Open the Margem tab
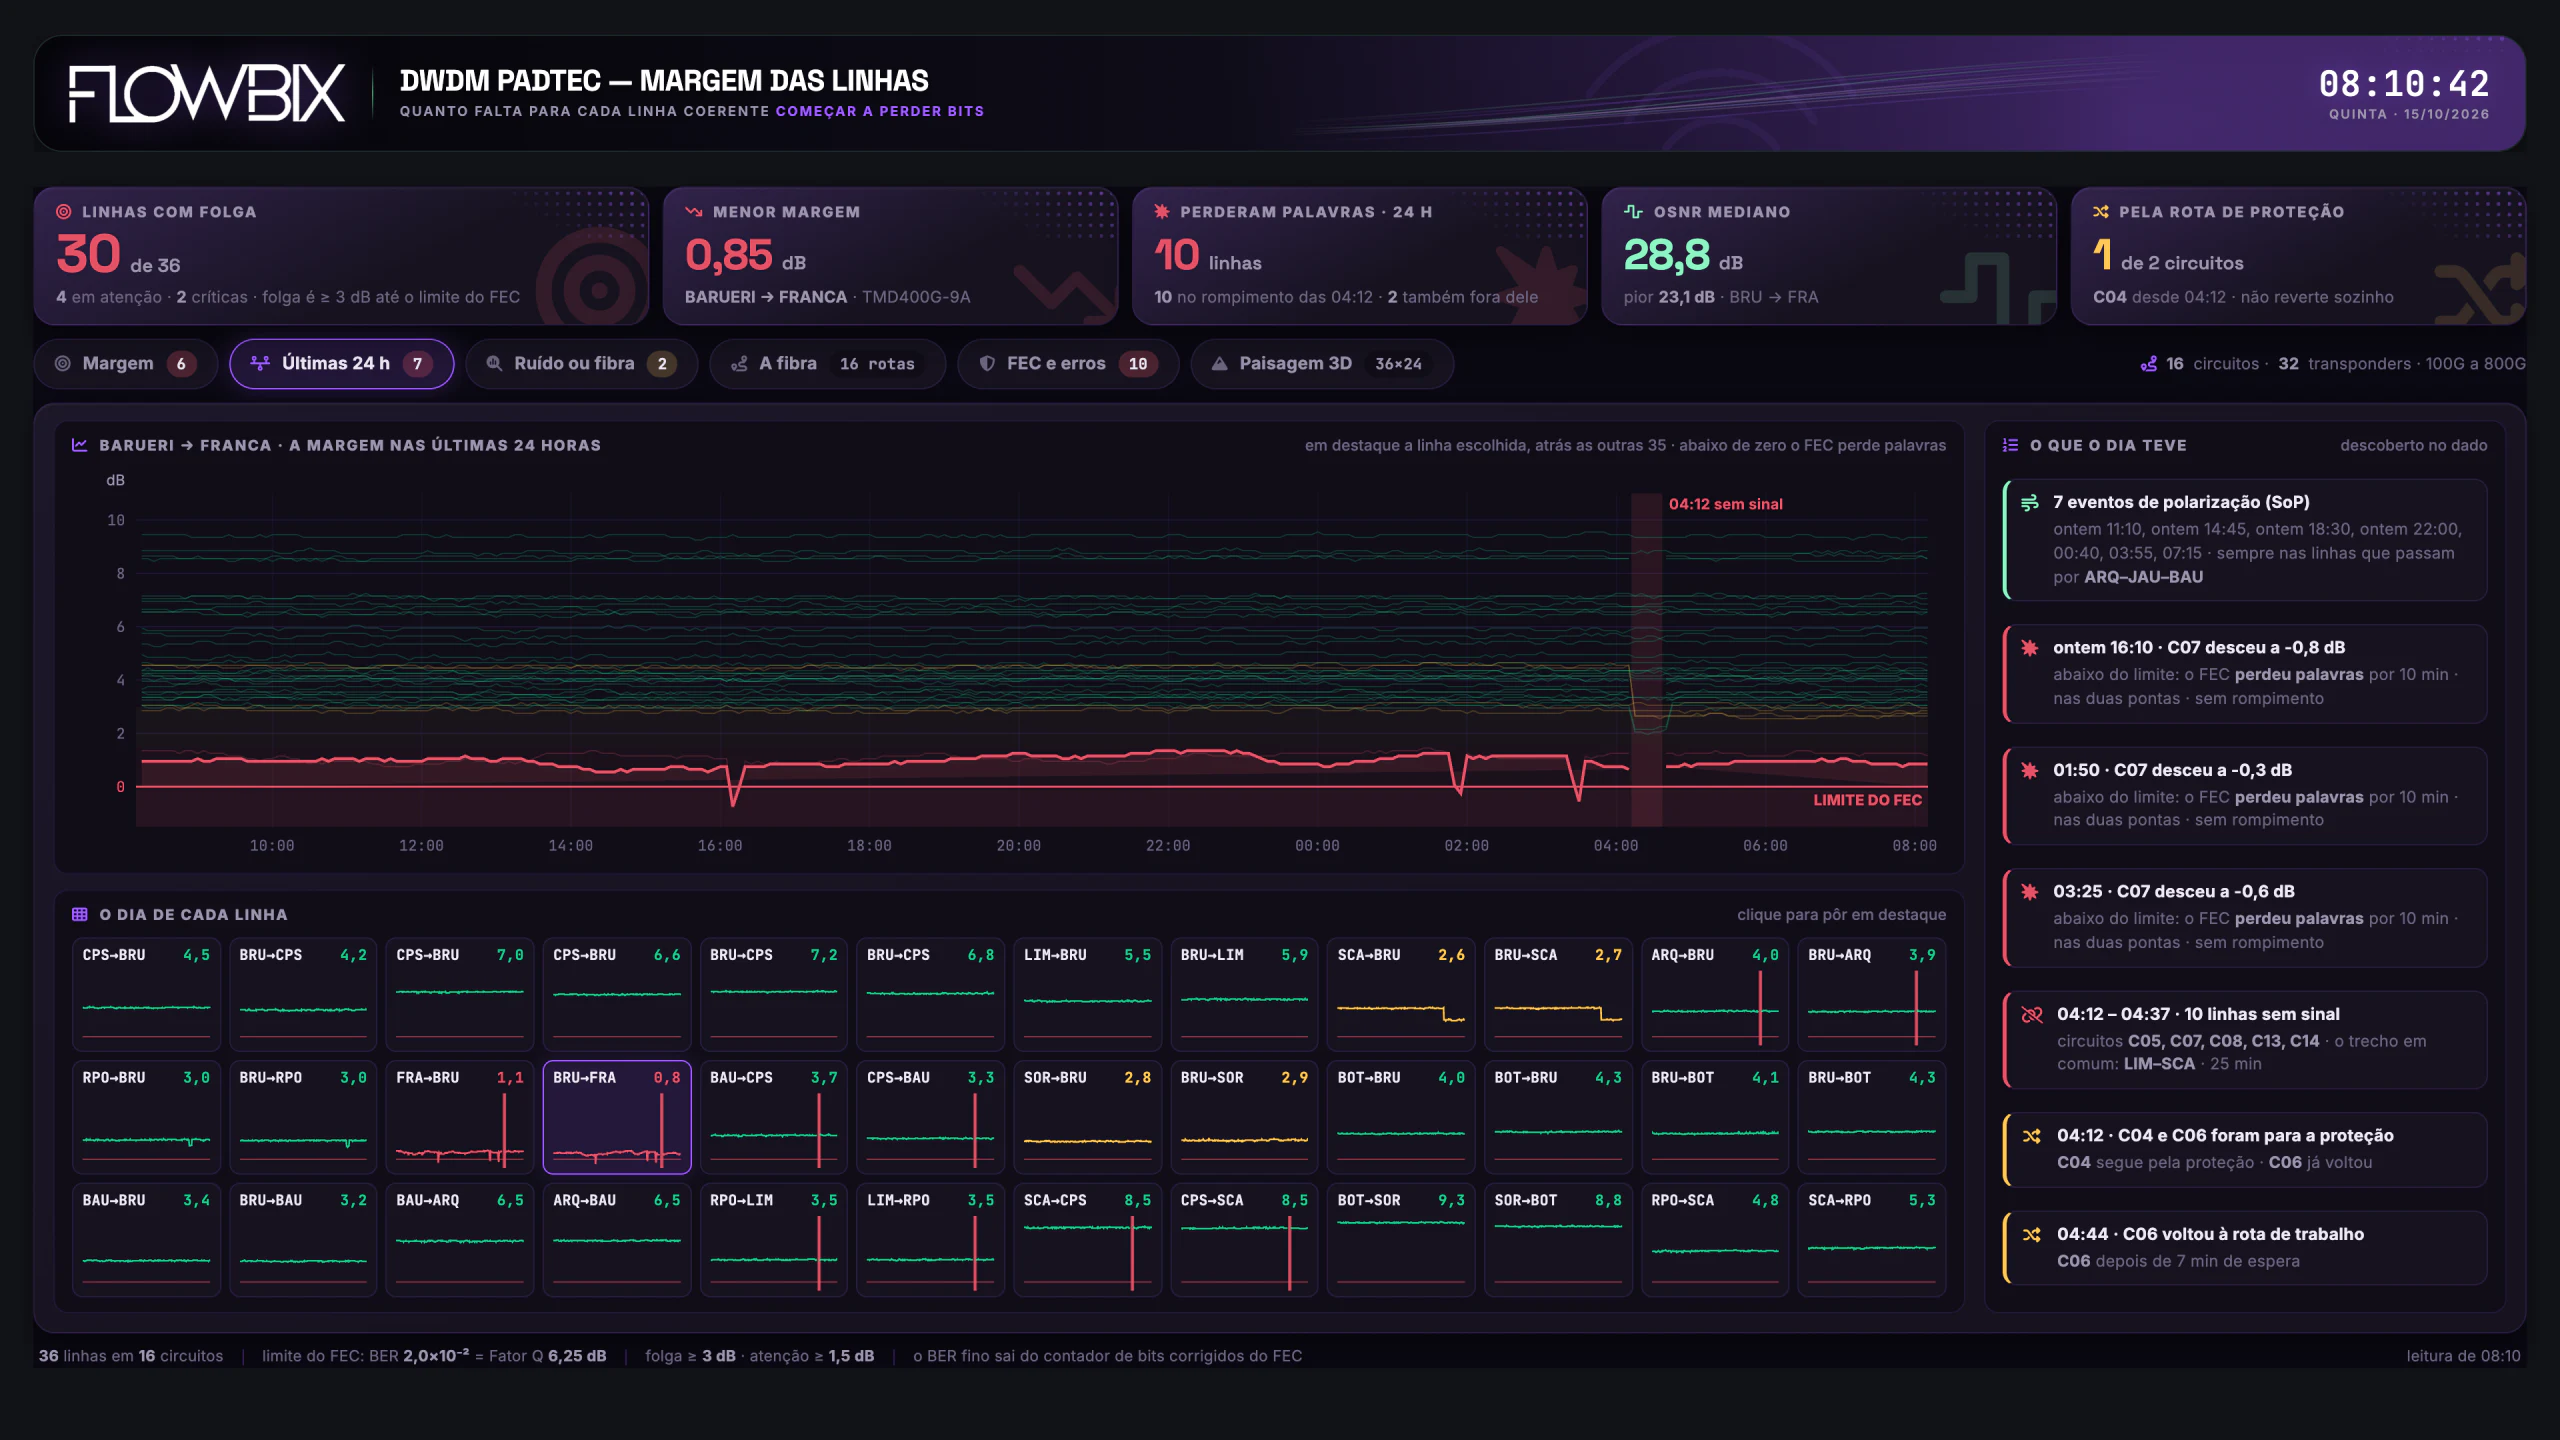Image resolution: width=2560 pixels, height=1440 pixels. click(x=126, y=364)
